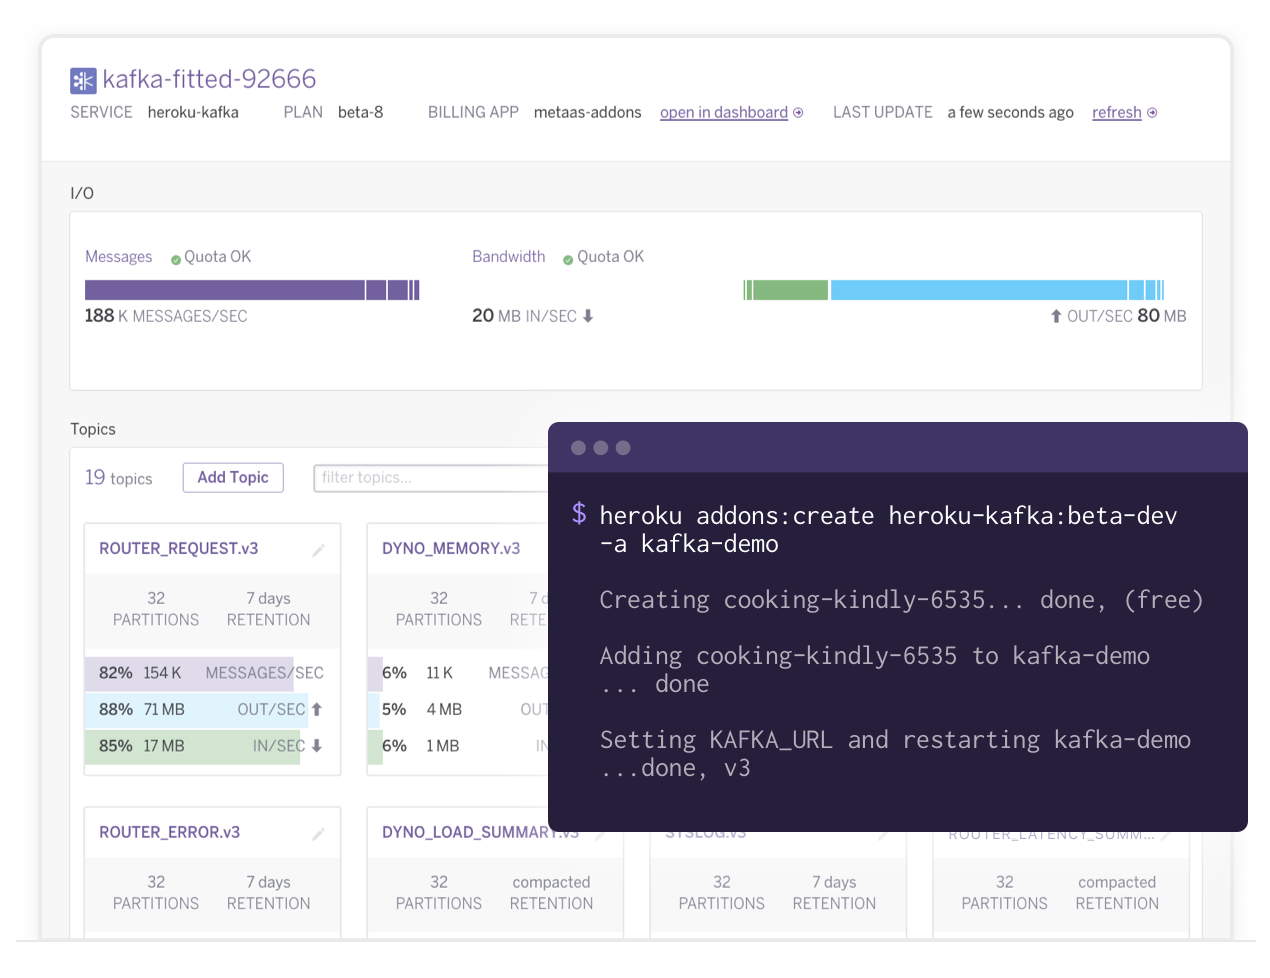The width and height of the screenshot is (1270, 978).
Task: Click the green Quota OK icon for Bandwidth
Action: tap(568, 259)
